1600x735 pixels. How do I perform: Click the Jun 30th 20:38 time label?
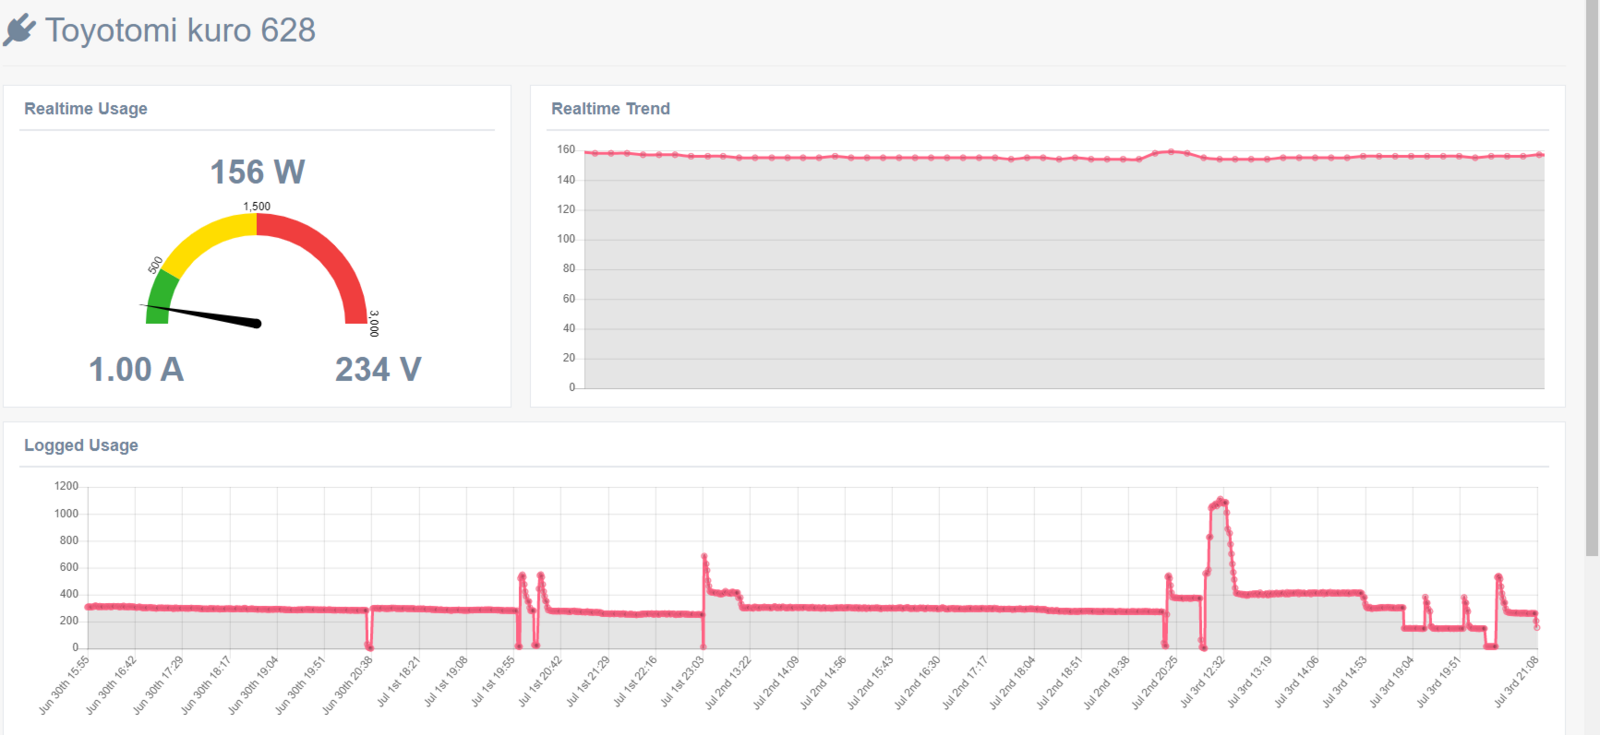pos(347,685)
